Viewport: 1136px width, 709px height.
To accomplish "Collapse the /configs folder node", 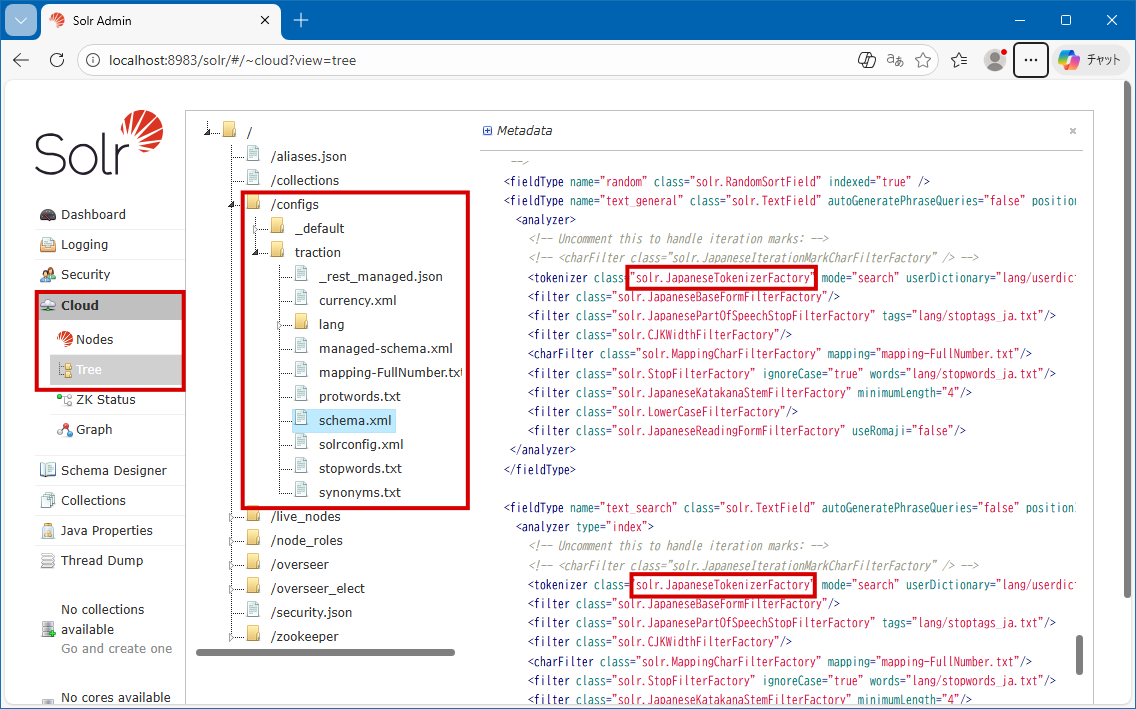I will [x=232, y=204].
